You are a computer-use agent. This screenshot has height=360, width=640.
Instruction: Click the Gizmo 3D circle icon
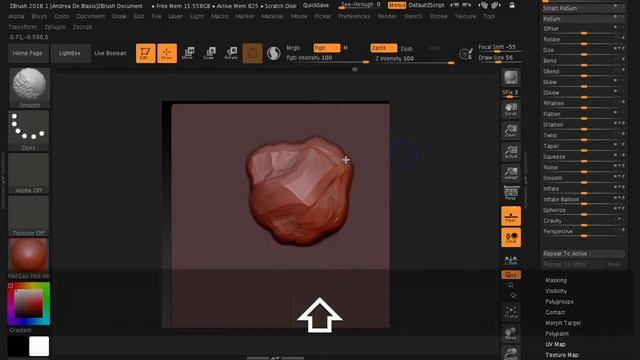tap(252, 53)
